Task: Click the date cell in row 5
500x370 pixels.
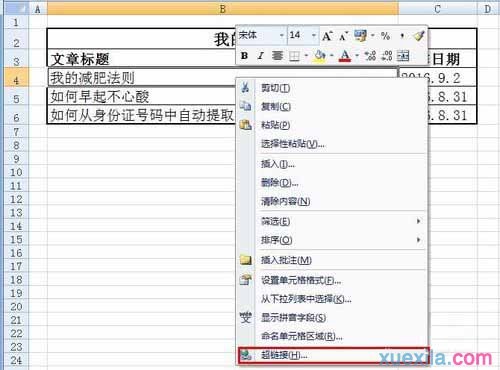Action: [452, 96]
